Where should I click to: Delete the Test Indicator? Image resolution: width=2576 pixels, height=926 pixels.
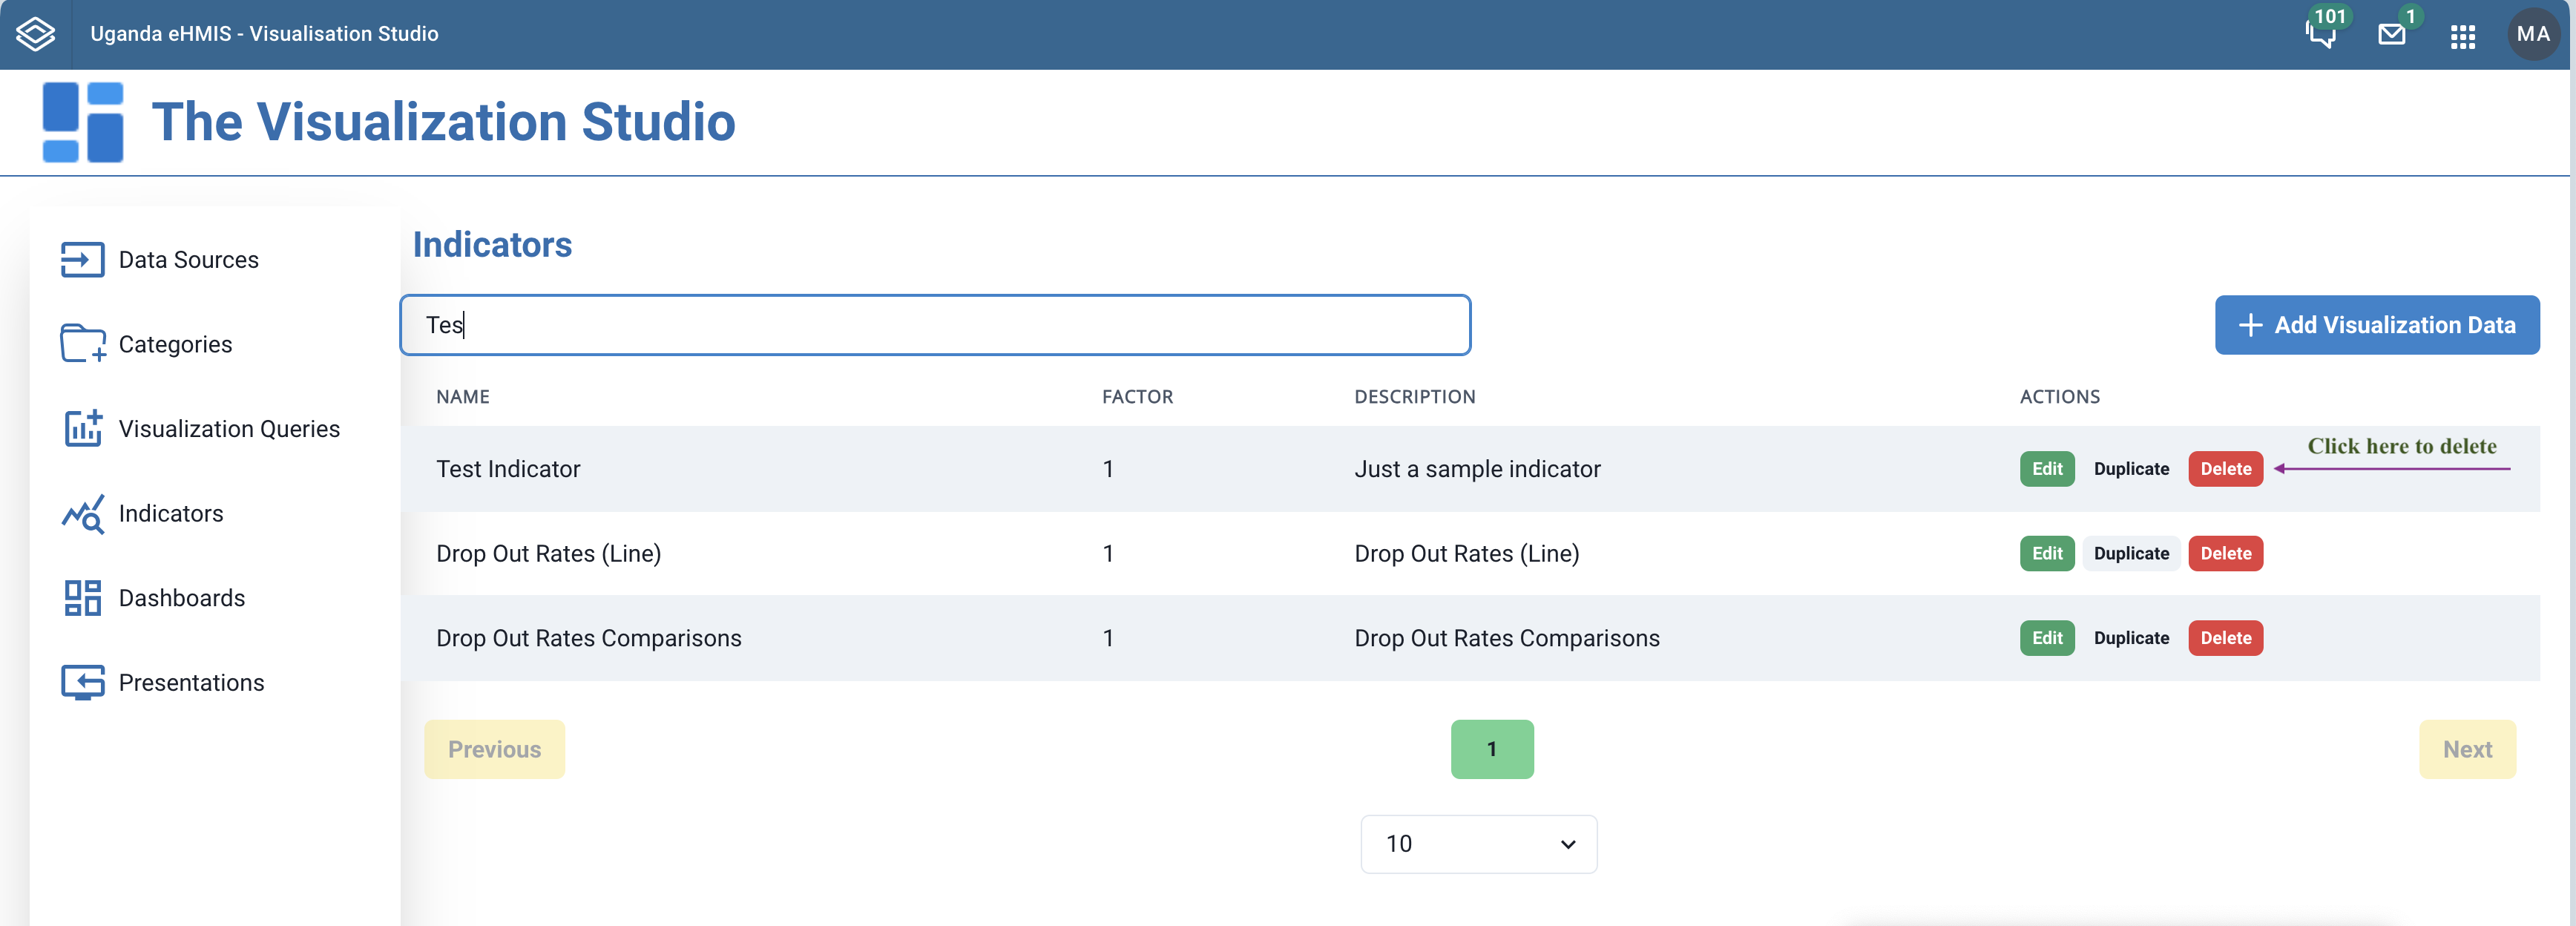pos(2225,469)
